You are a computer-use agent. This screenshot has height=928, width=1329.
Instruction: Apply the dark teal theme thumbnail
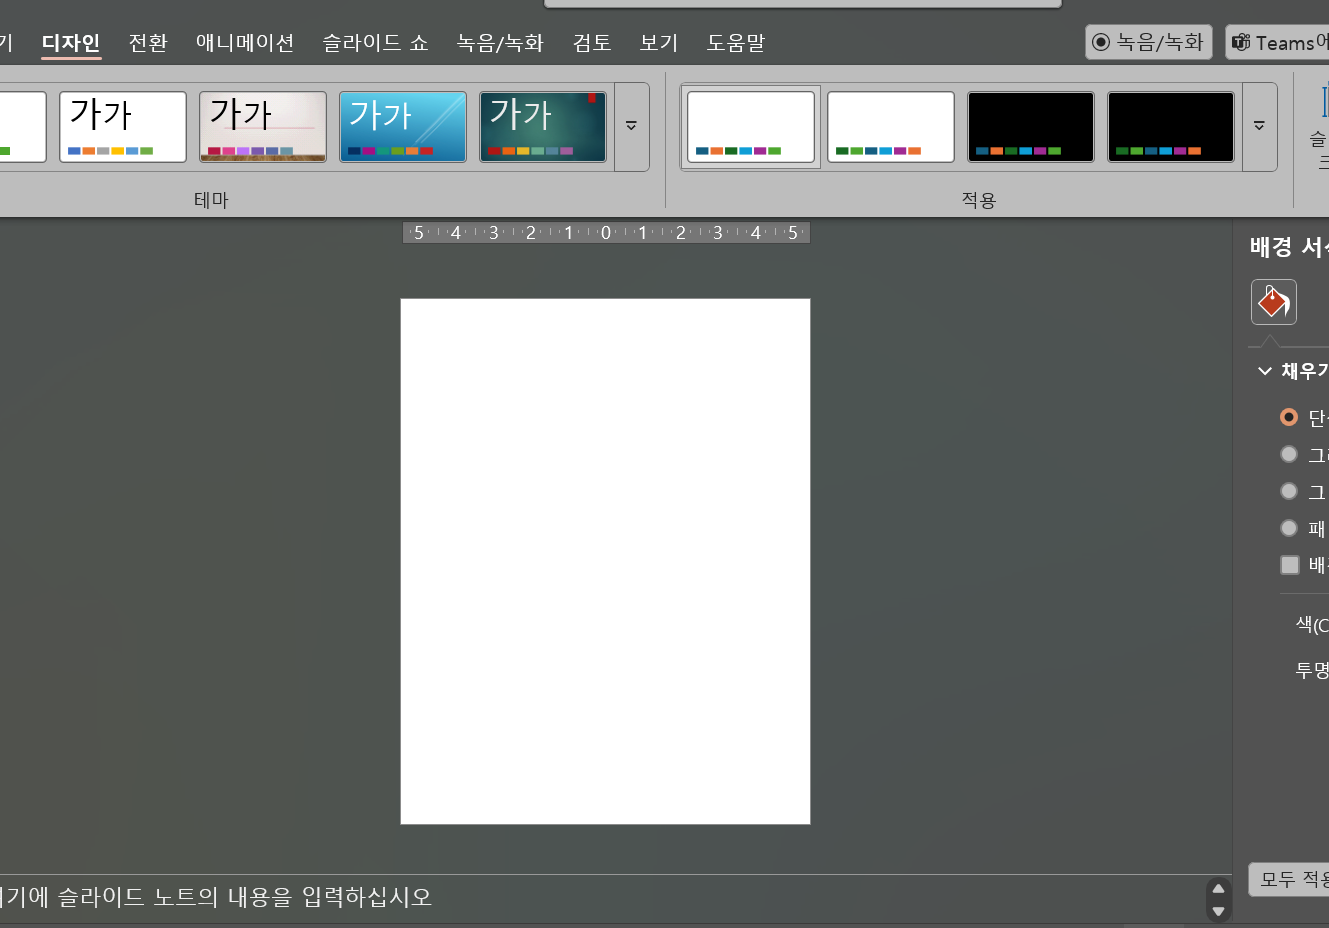pyautogui.click(x=543, y=127)
